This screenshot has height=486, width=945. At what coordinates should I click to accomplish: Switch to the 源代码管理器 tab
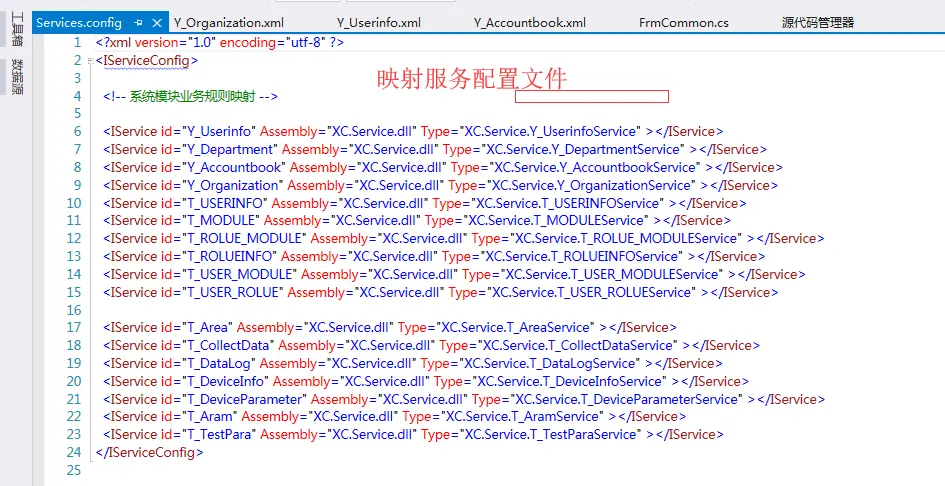817,23
